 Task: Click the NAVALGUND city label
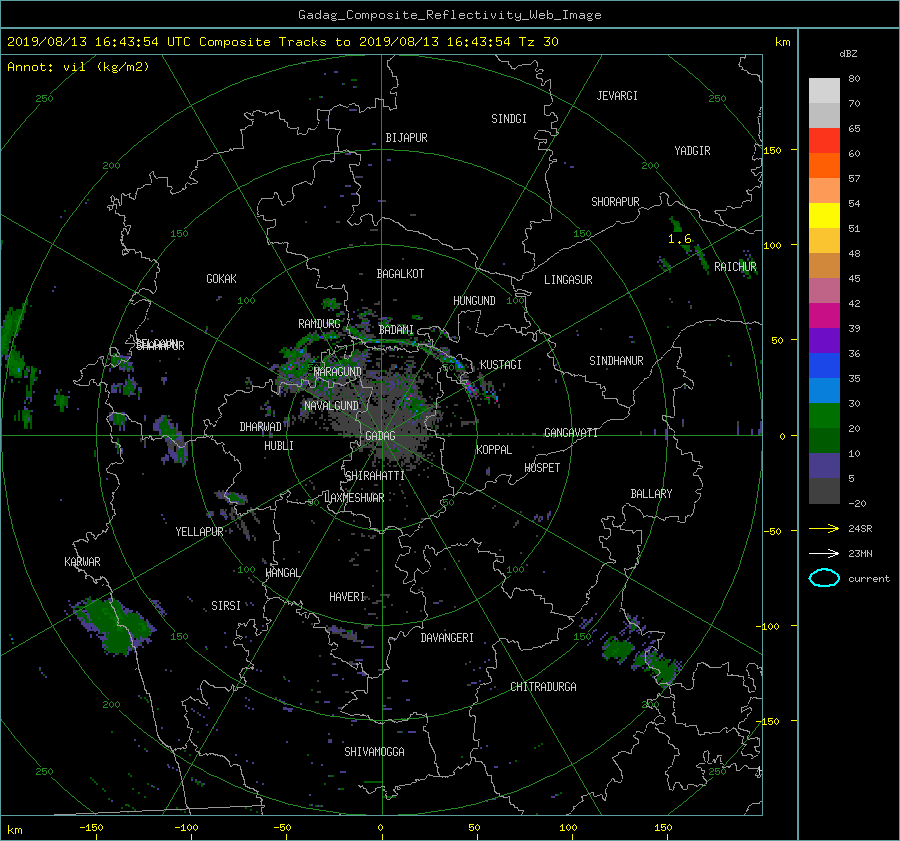[x=331, y=406]
